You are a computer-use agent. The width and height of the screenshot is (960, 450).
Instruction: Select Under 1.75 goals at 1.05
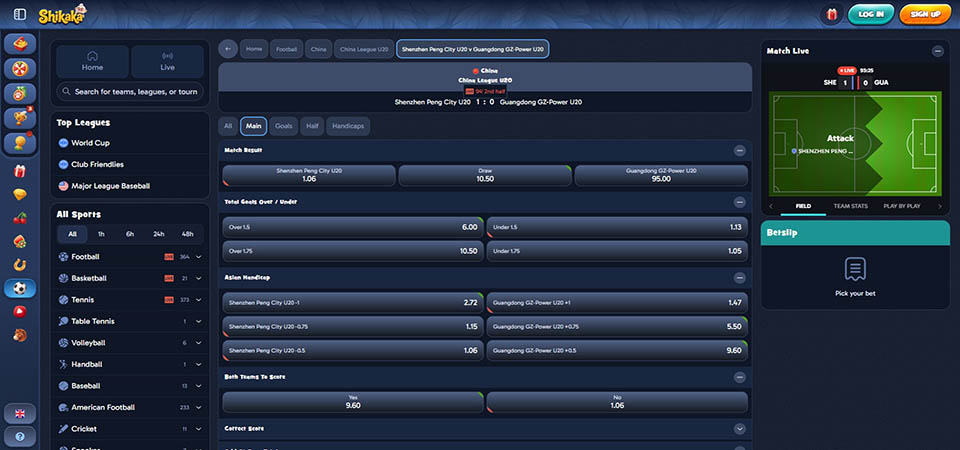[617, 251]
